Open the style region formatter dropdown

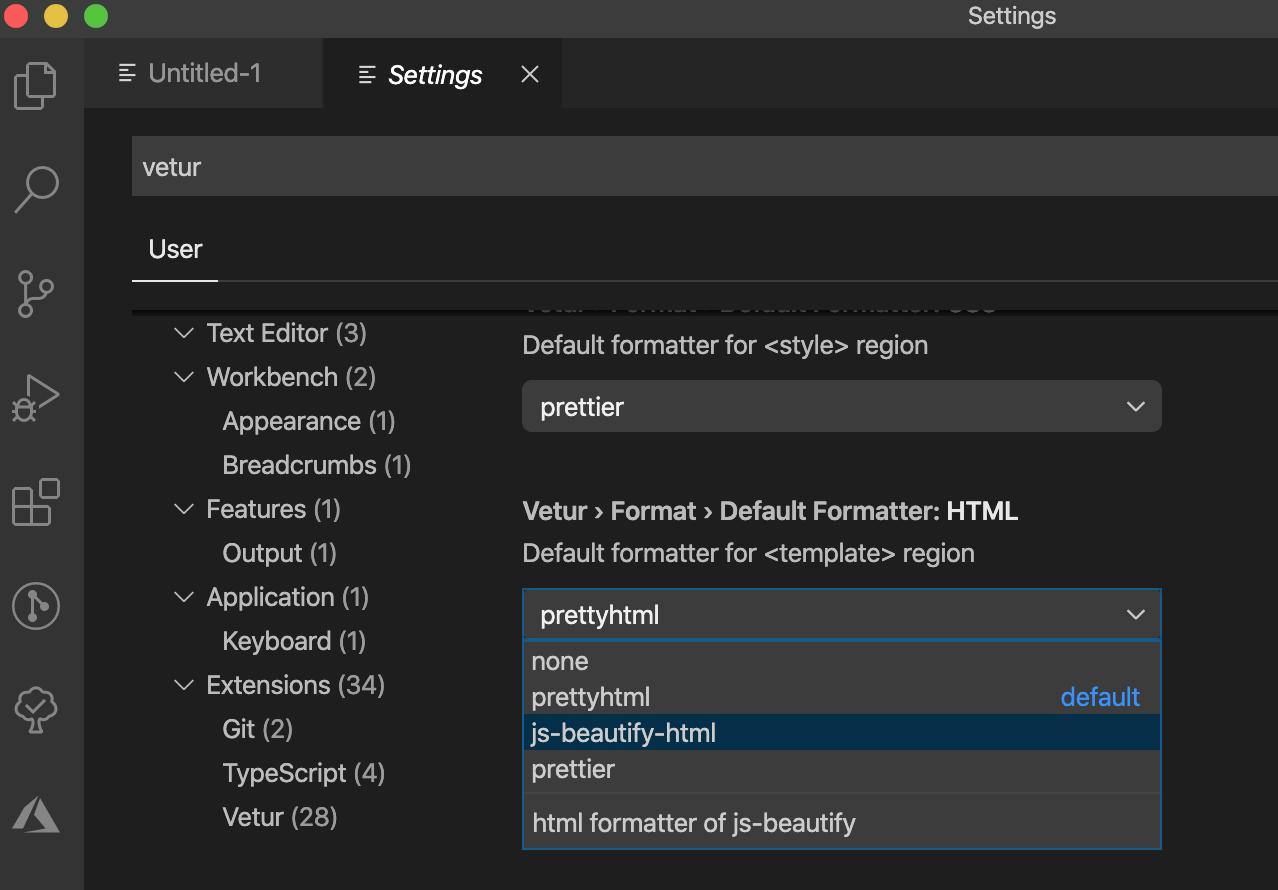(841, 407)
